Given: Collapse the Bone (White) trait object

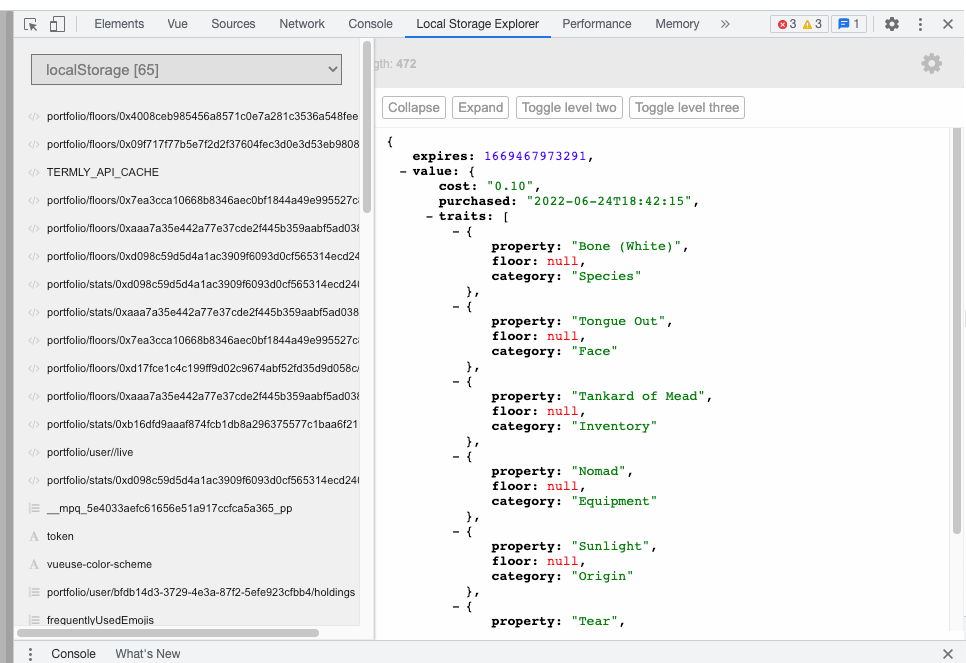Looking at the screenshot, I should pyautogui.click(x=456, y=232).
